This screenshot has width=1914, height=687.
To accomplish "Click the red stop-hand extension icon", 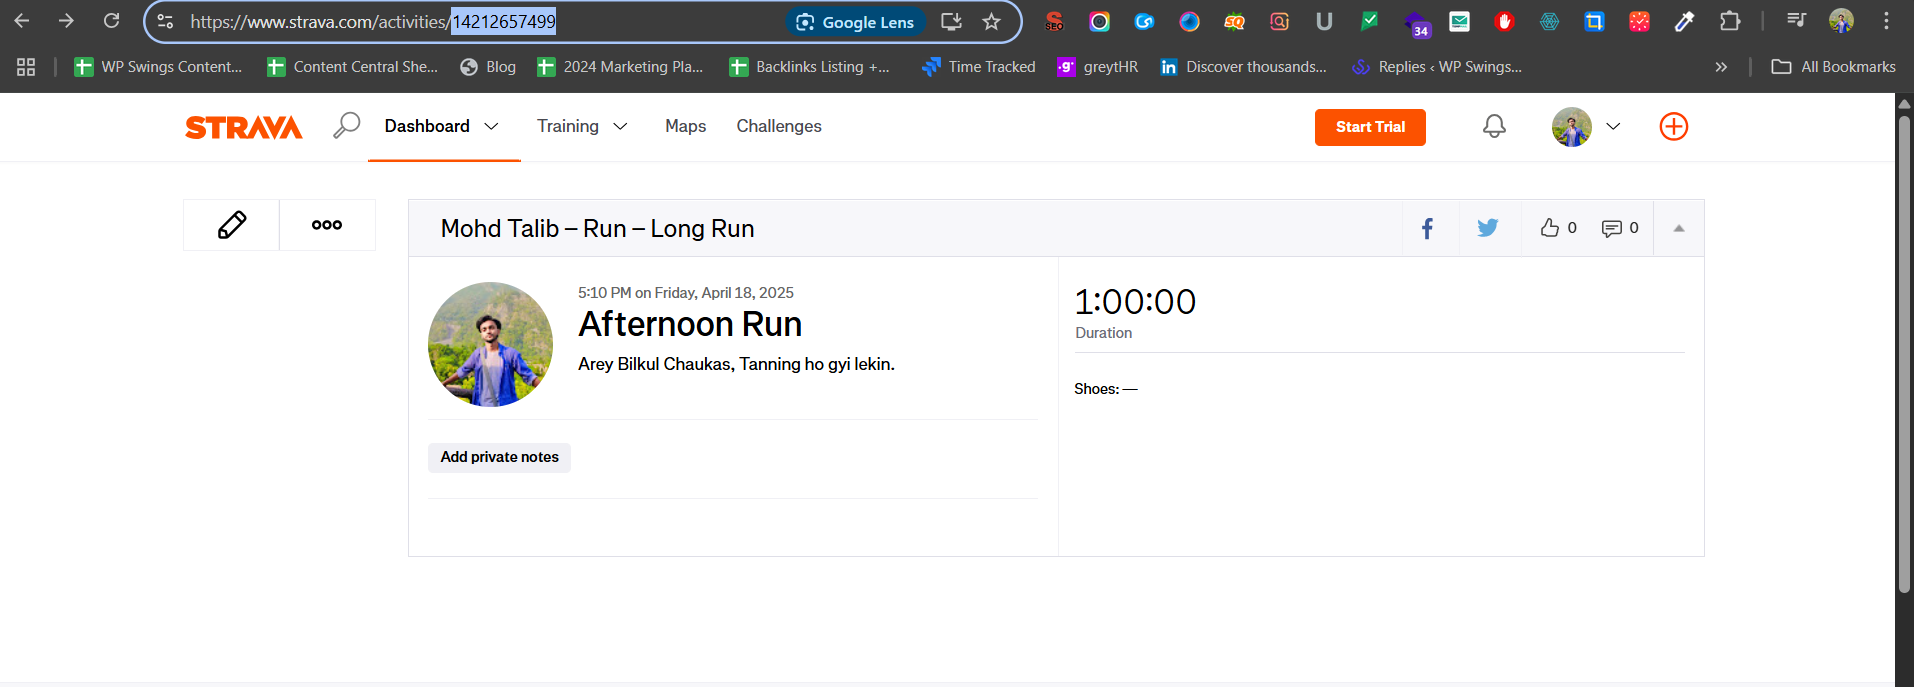I will [x=1504, y=21].
